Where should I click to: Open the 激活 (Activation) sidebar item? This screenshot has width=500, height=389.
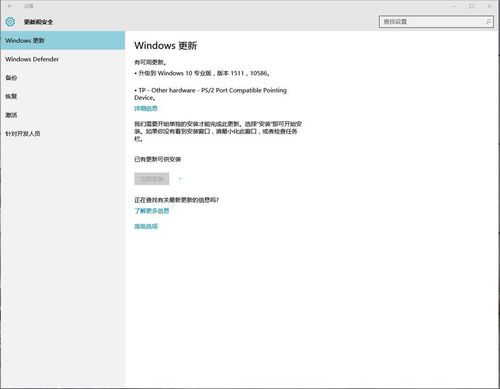pos(63,115)
